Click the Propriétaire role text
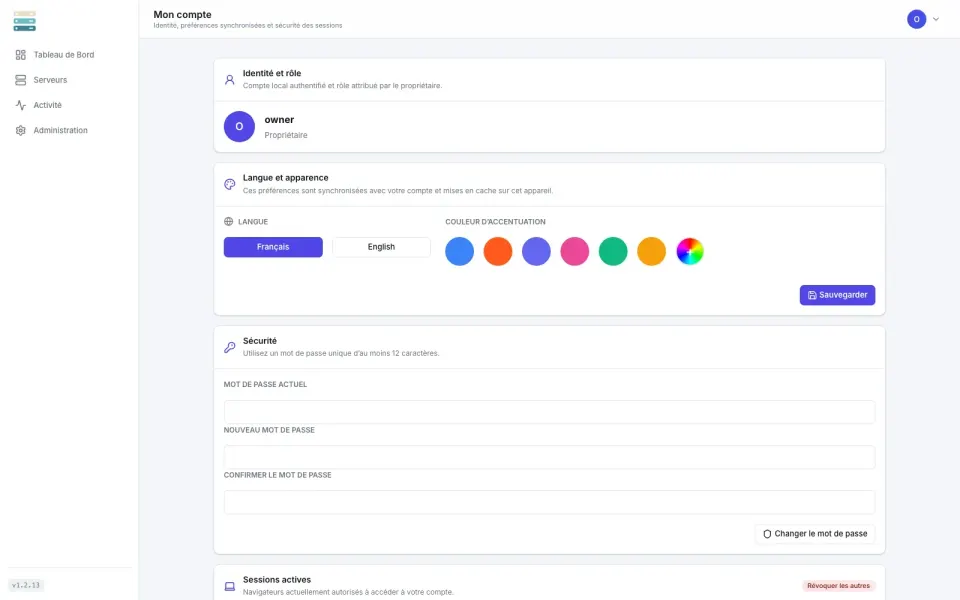This screenshot has width=960, height=600. (286, 135)
